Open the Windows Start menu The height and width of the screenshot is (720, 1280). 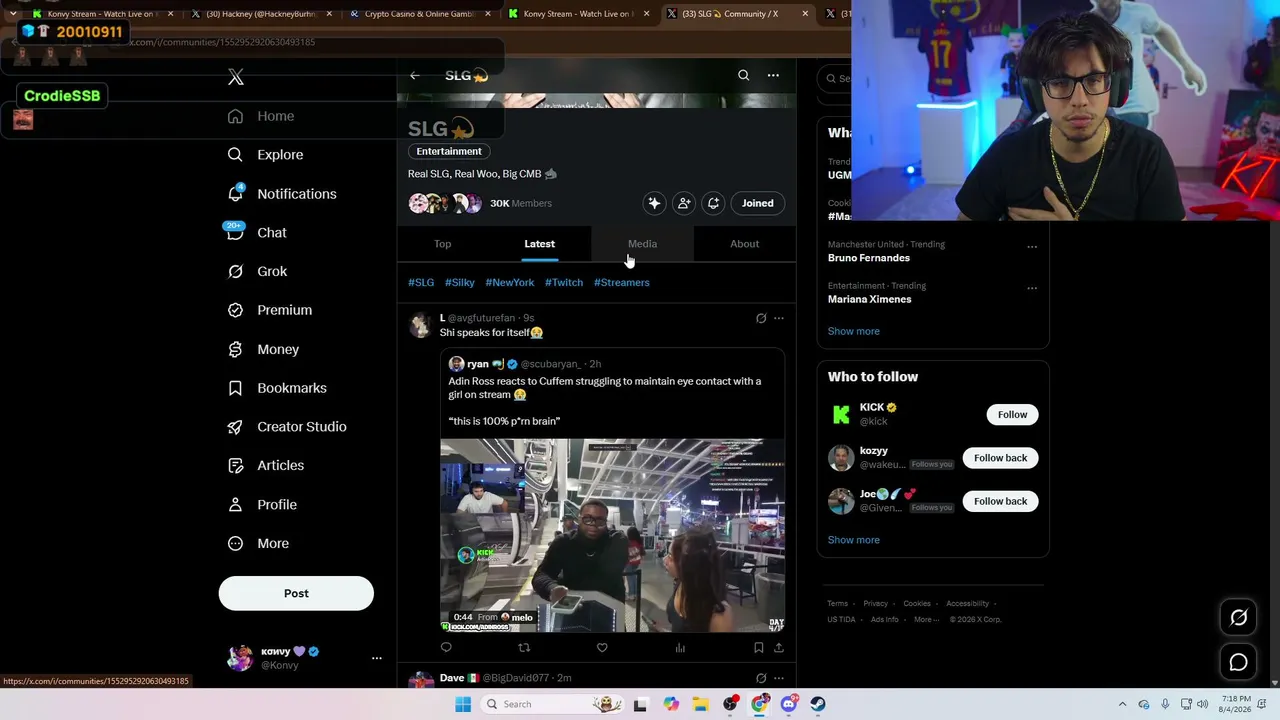[x=463, y=704]
